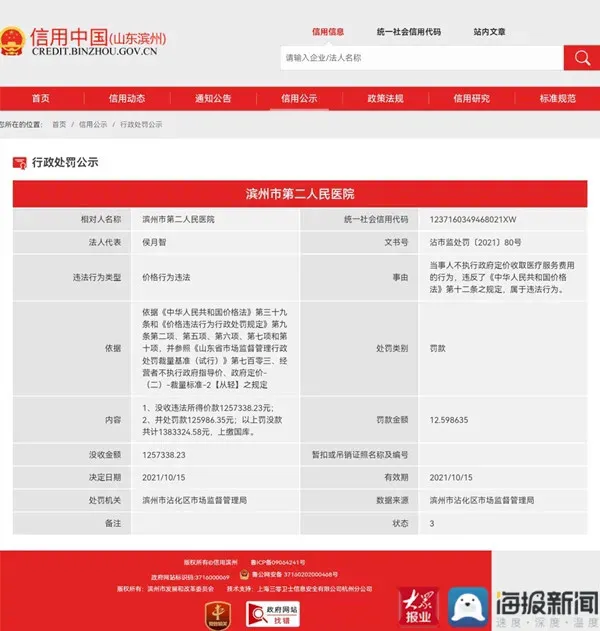Viewport: 600px width, 631px height.
Task: Click the legal representative name 侯月智
Action: [x=154, y=243]
